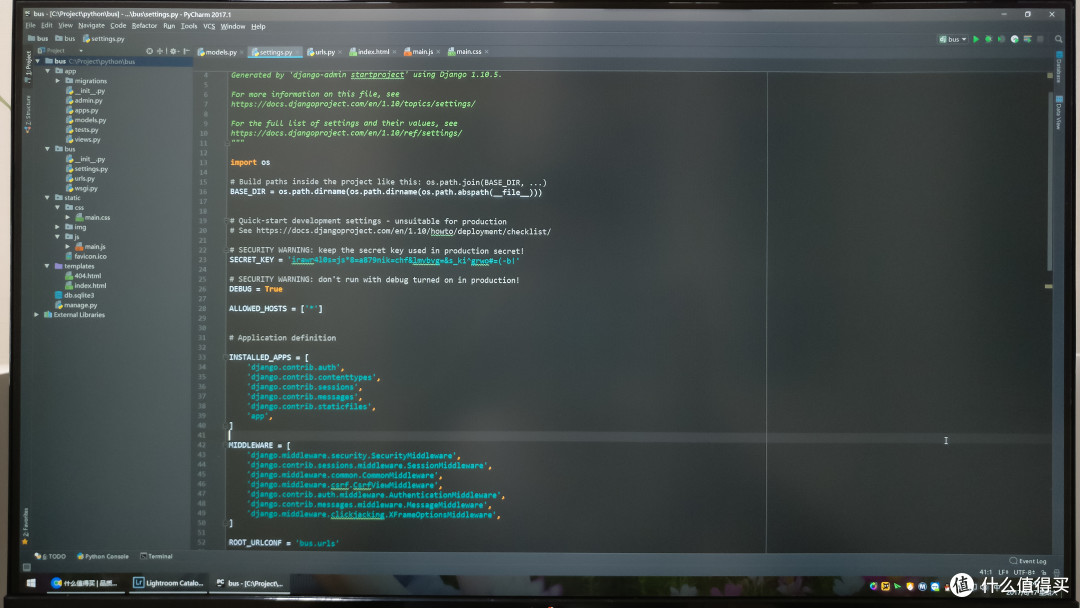
Task: Toggle the Python Console tool window
Action: 103,556
